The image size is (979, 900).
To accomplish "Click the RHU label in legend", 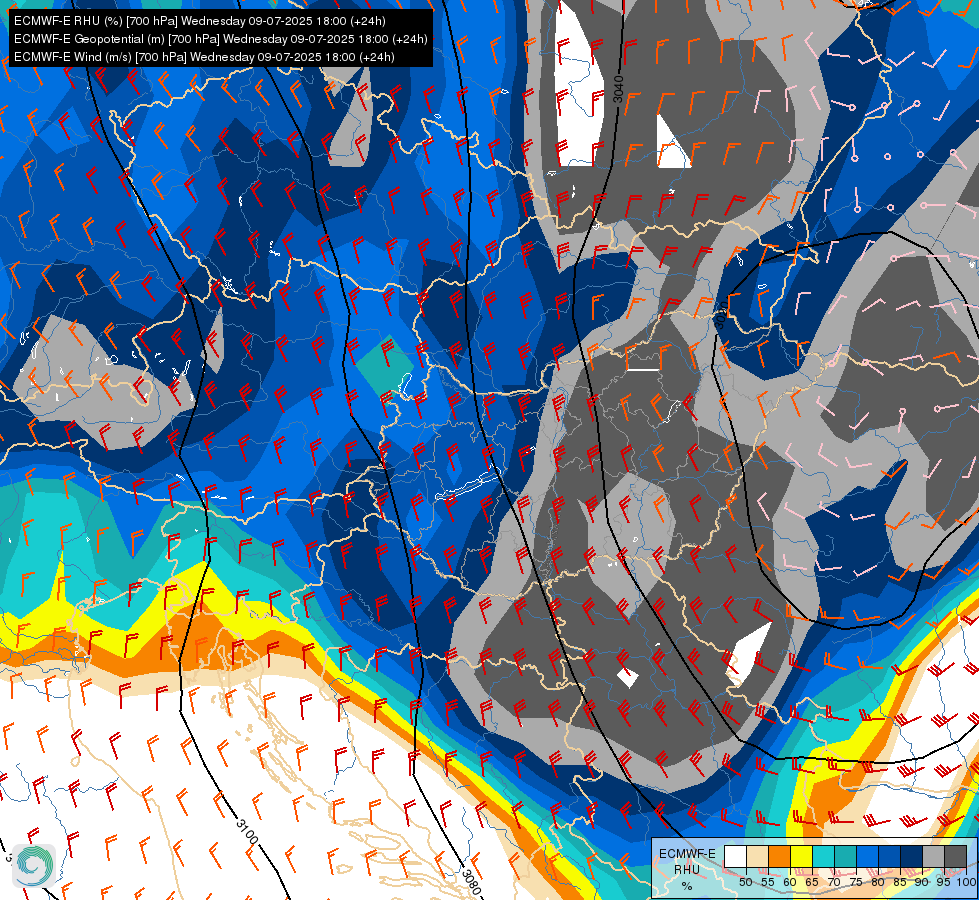I will tap(687, 869).
